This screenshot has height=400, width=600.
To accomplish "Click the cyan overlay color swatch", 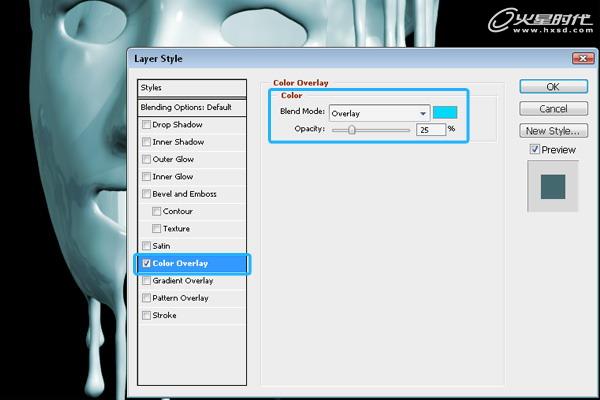I will tap(444, 113).
